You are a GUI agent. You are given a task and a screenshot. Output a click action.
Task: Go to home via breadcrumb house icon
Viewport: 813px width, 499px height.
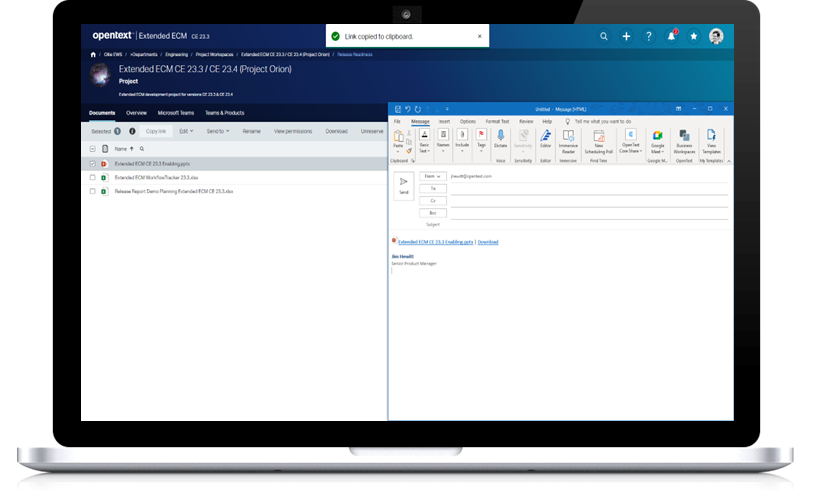(x=93, y=54)
